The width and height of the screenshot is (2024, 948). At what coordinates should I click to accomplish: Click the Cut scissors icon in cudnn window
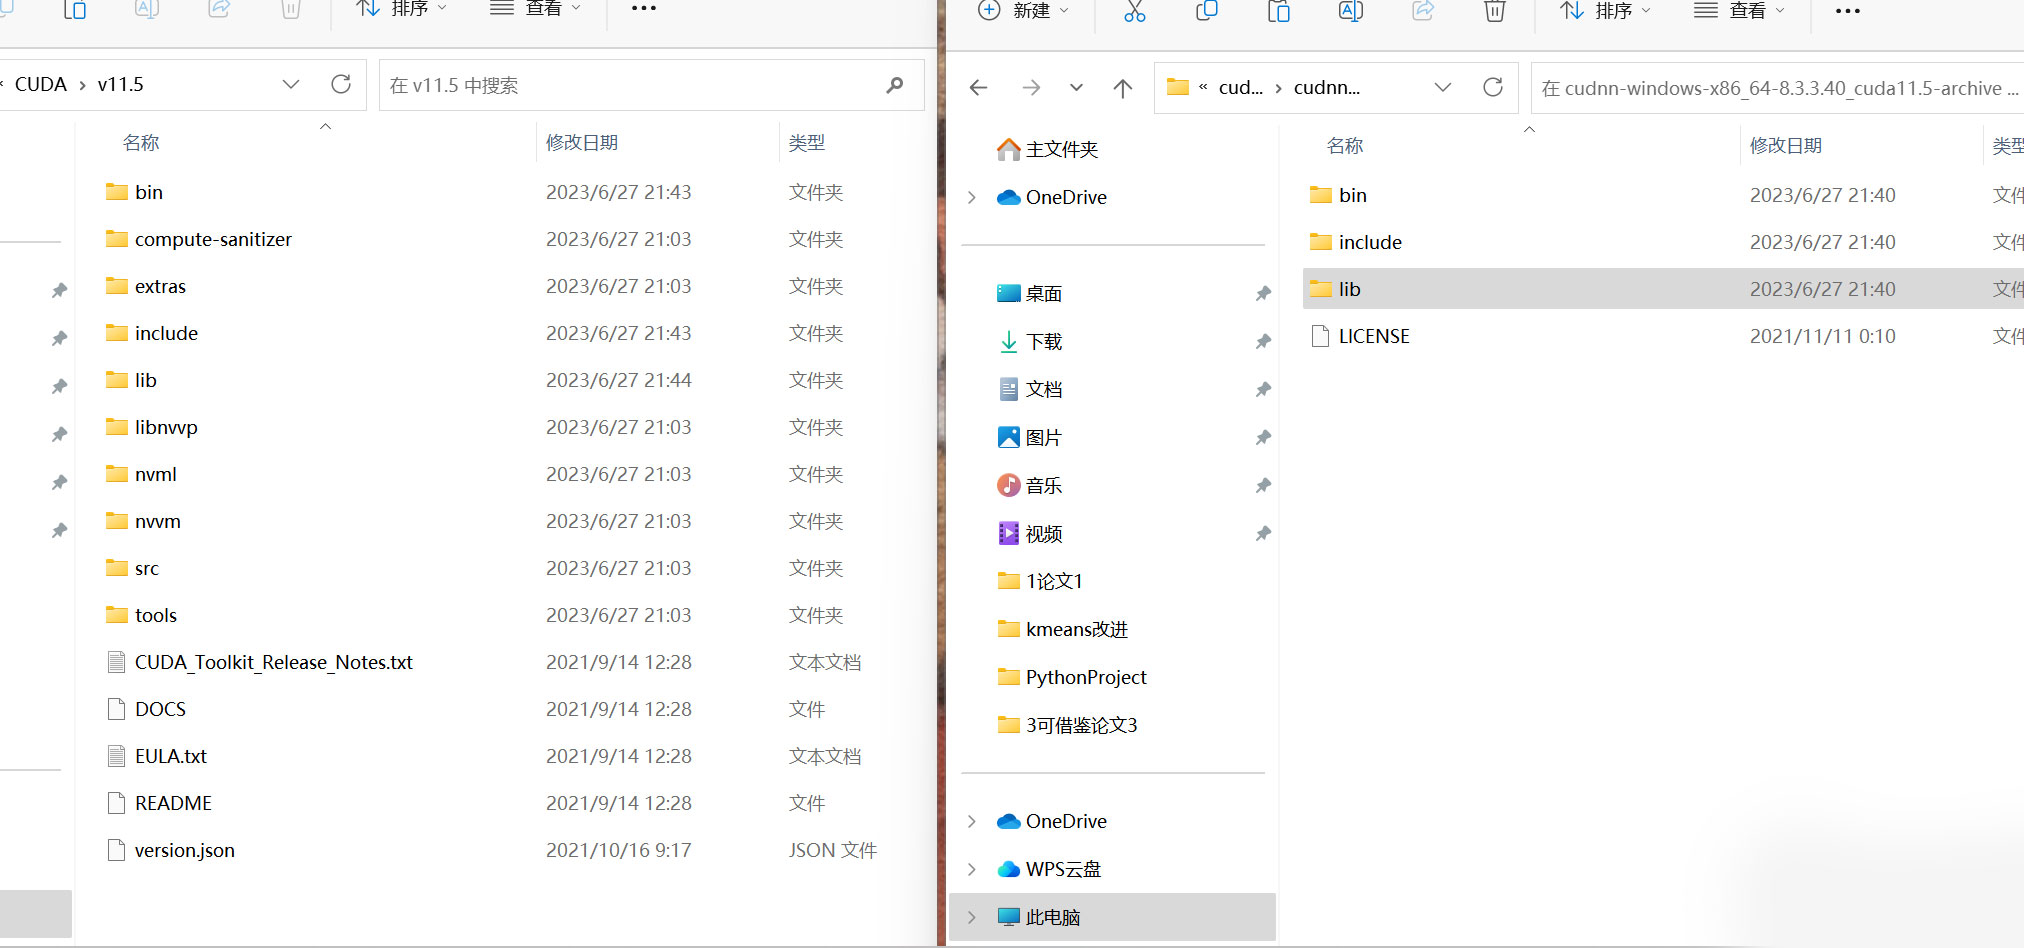[1134, 11]
